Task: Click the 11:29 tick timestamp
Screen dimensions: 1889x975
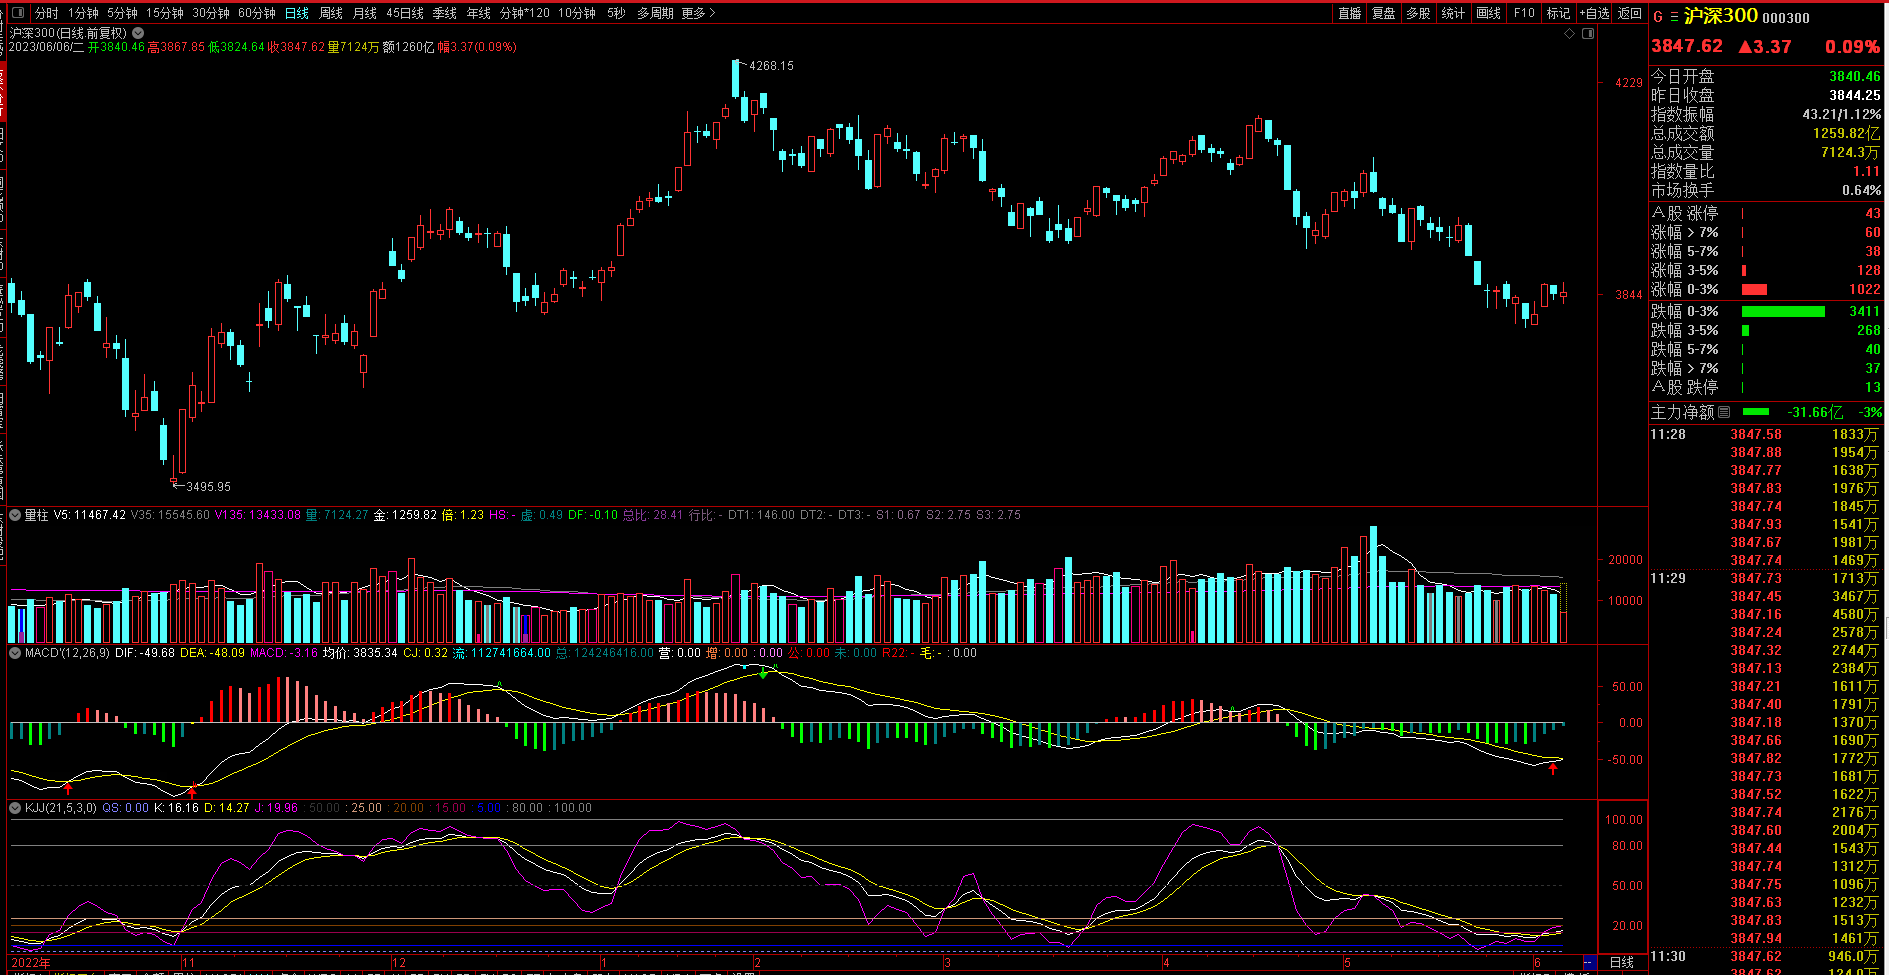Action: coord(1668,579)
